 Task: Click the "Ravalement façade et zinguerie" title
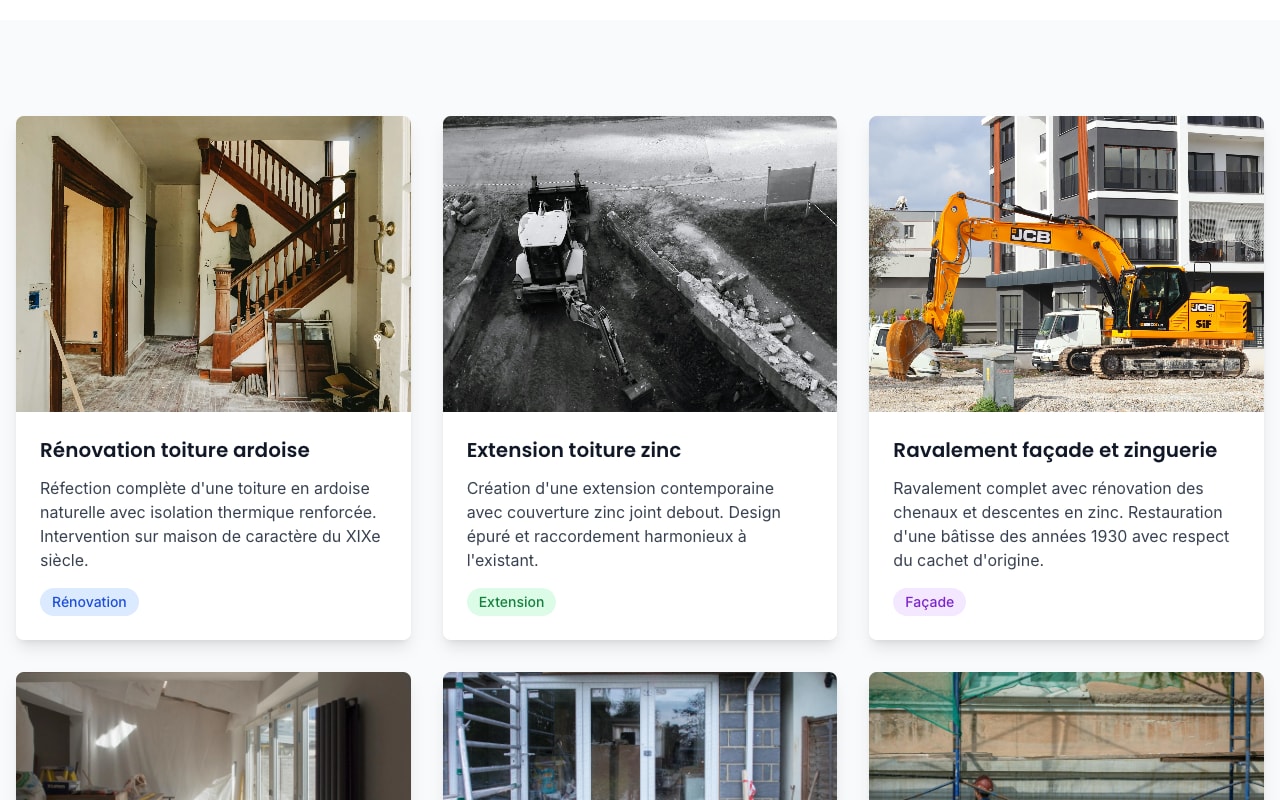pyautogui.click(x=1055, y=450)
